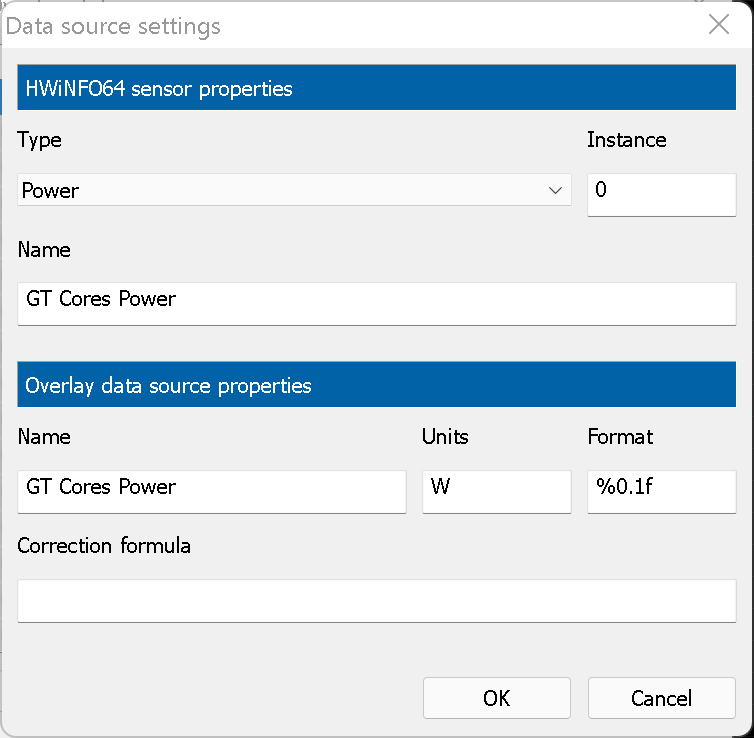Click the Name label under sensor properties

pyautogui.click(x=44, y=250)
